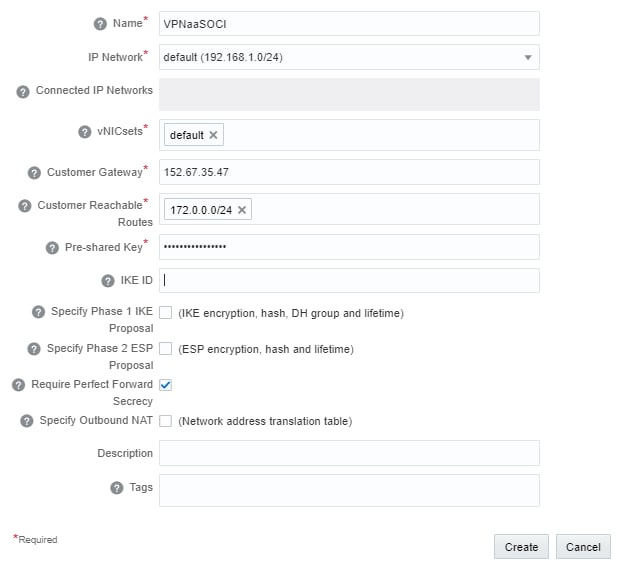The image size is (621, 568).
Task: Click the Create button
Action: [521, 547]
